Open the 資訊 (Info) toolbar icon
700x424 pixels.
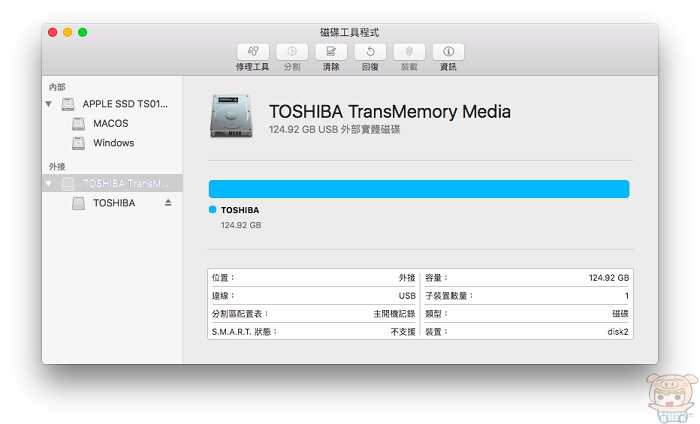447,51
